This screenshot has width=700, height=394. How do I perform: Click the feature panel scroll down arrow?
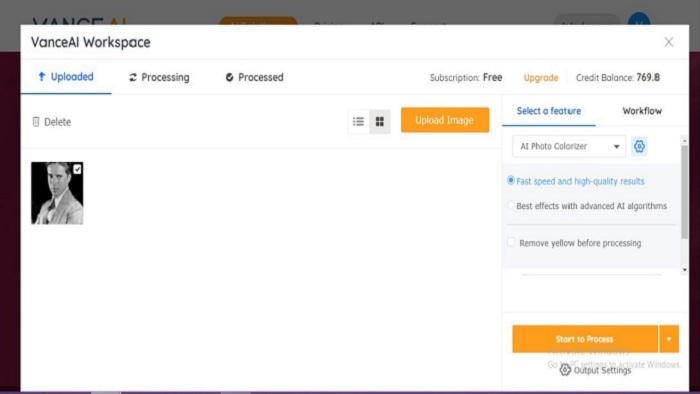tap(684, 270)
